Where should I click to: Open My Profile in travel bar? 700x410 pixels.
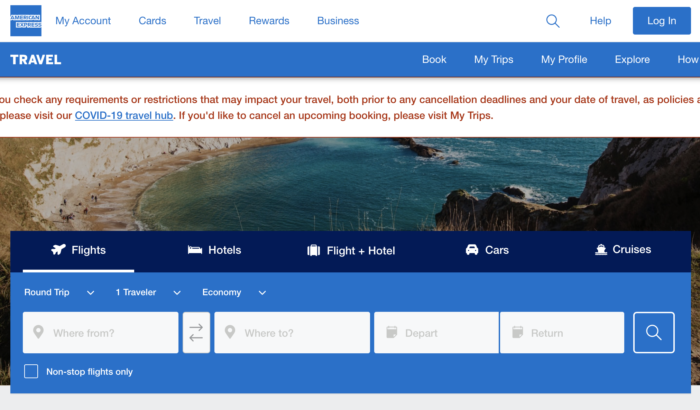coord(564,59)
